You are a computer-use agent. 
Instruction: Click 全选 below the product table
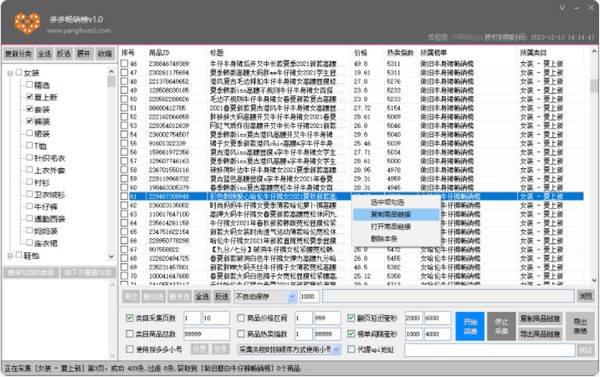click(x=202, y=297)
